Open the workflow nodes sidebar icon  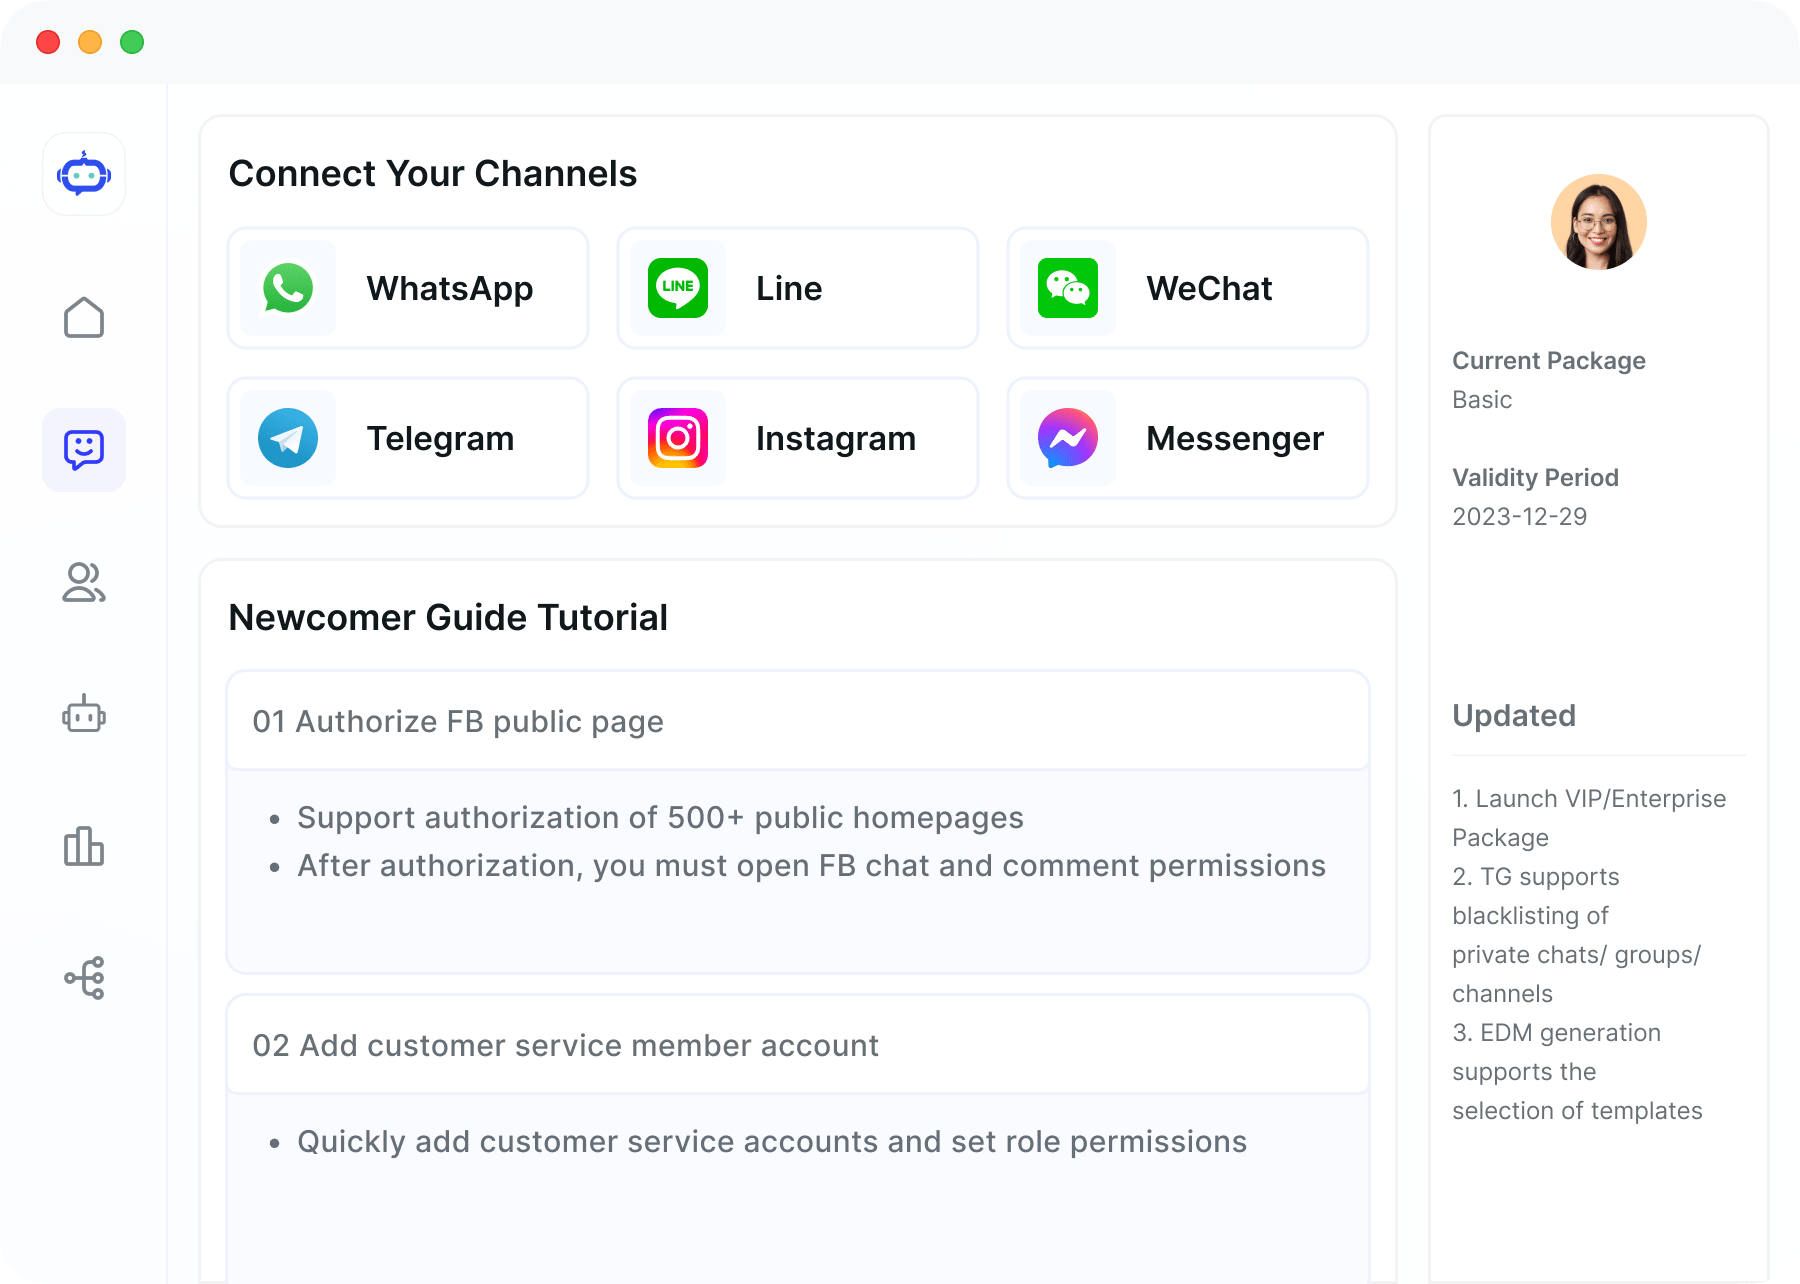pos(84,978)
